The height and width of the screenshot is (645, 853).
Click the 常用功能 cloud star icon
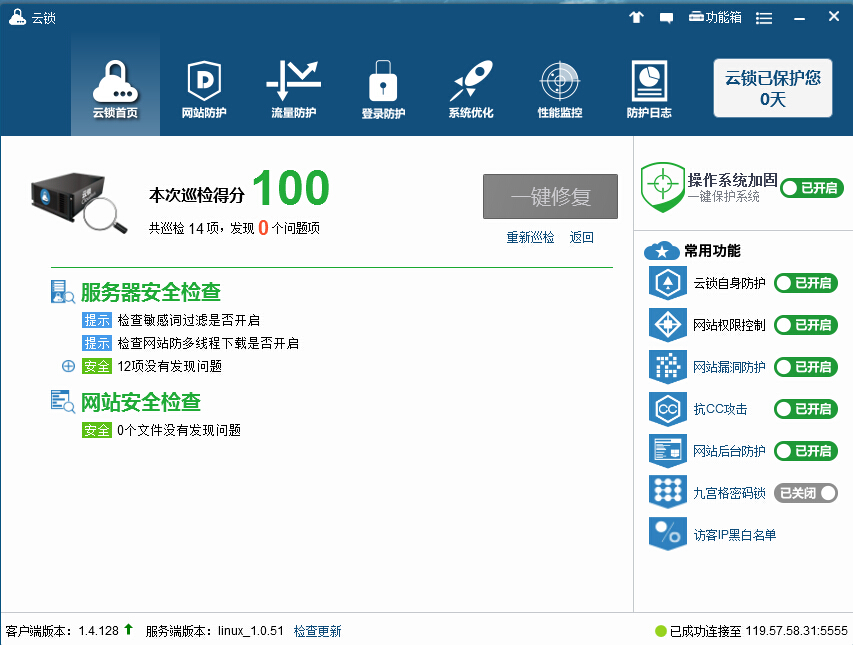click(x=662, y=251)
